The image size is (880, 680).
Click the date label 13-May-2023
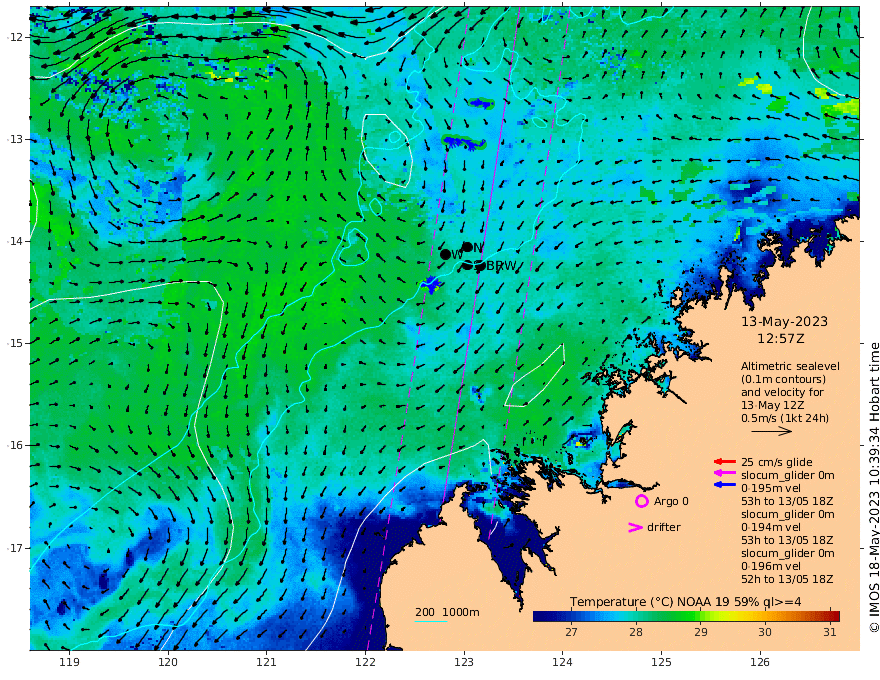point(785,321)
